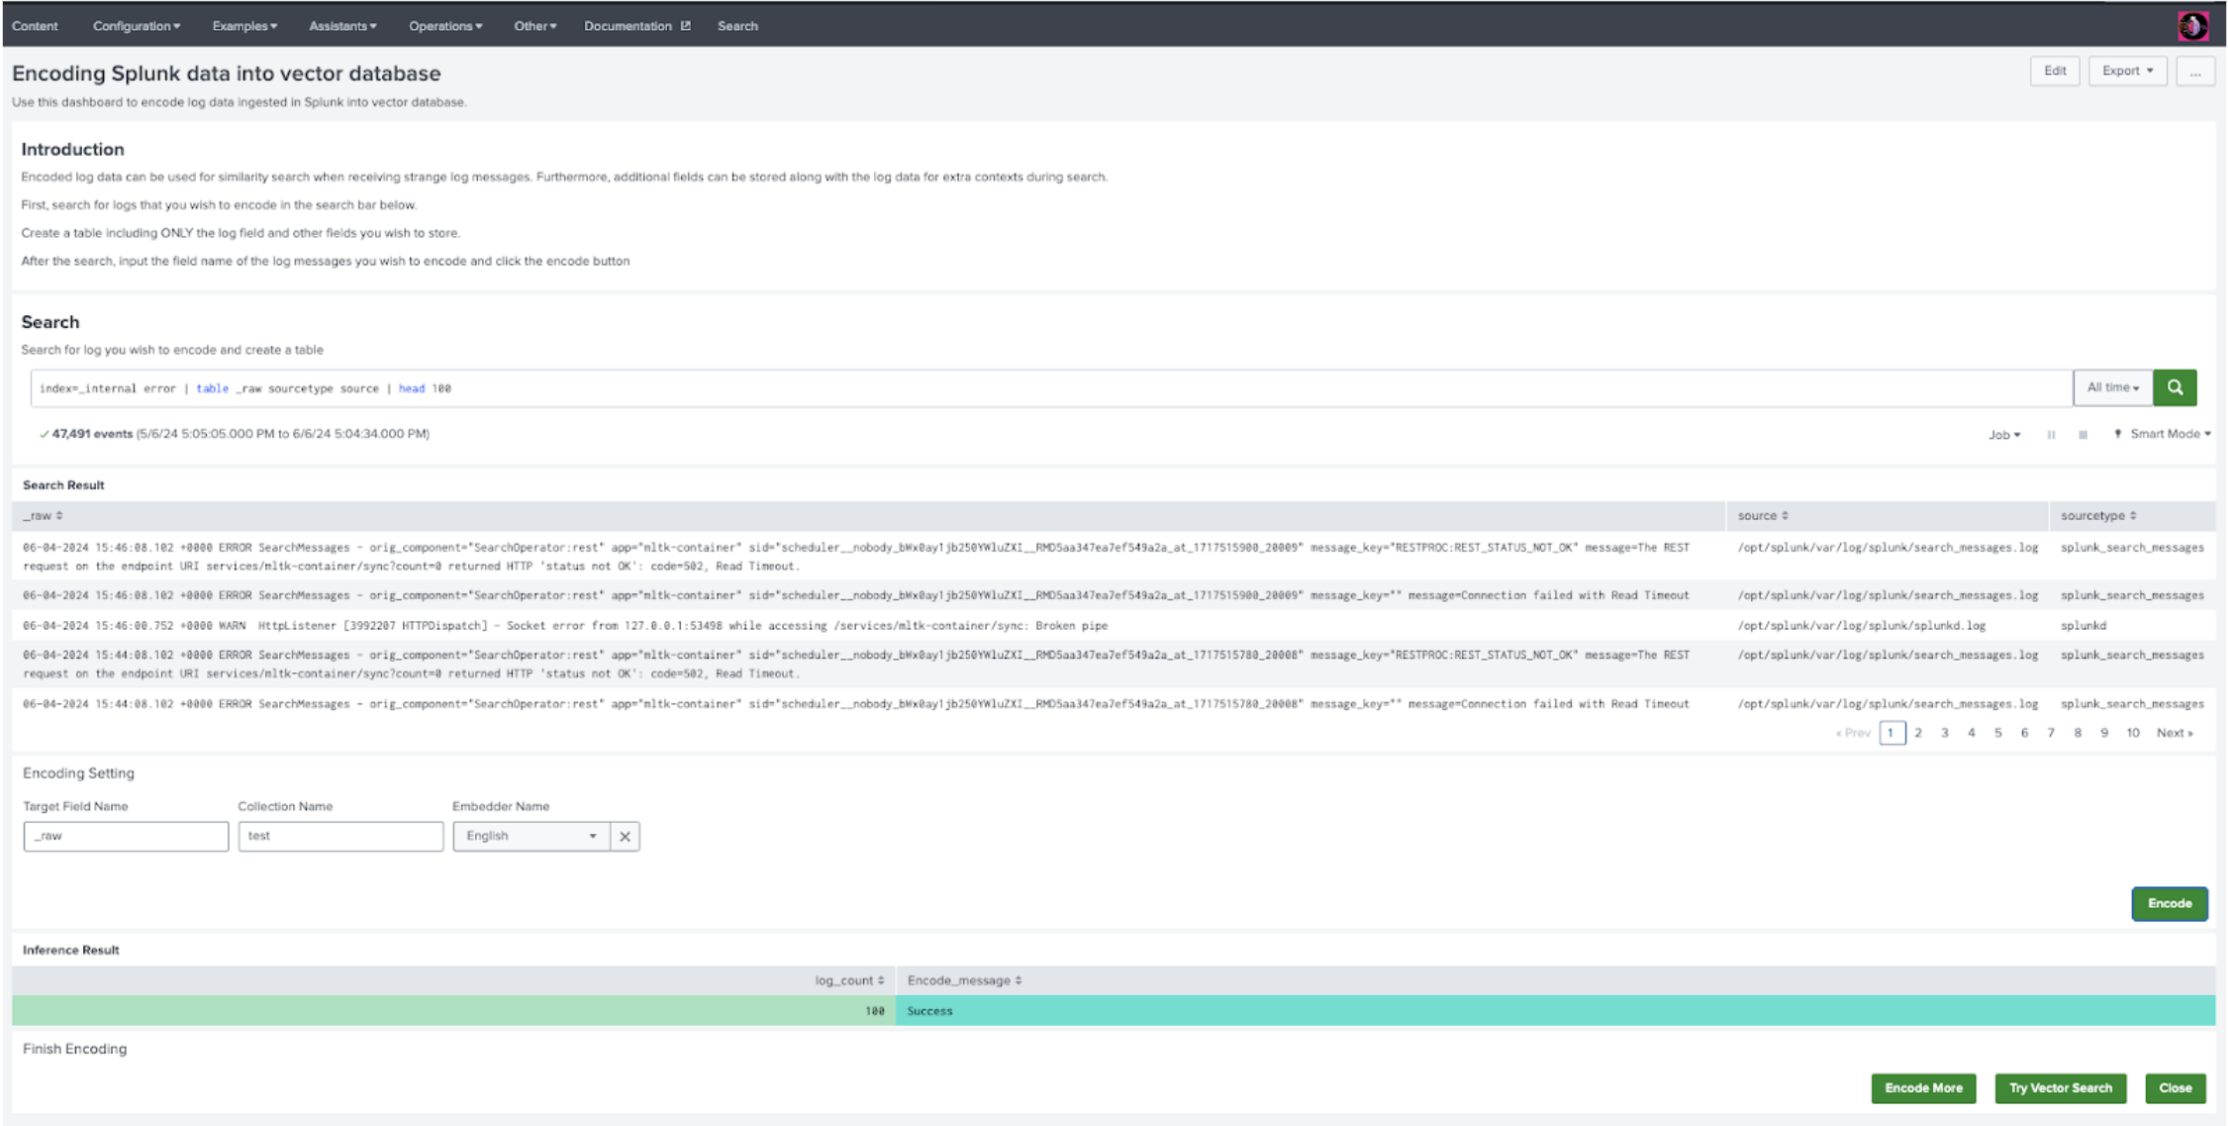
Task: Click the user avatar icon
Action: tap(2193, 26)
